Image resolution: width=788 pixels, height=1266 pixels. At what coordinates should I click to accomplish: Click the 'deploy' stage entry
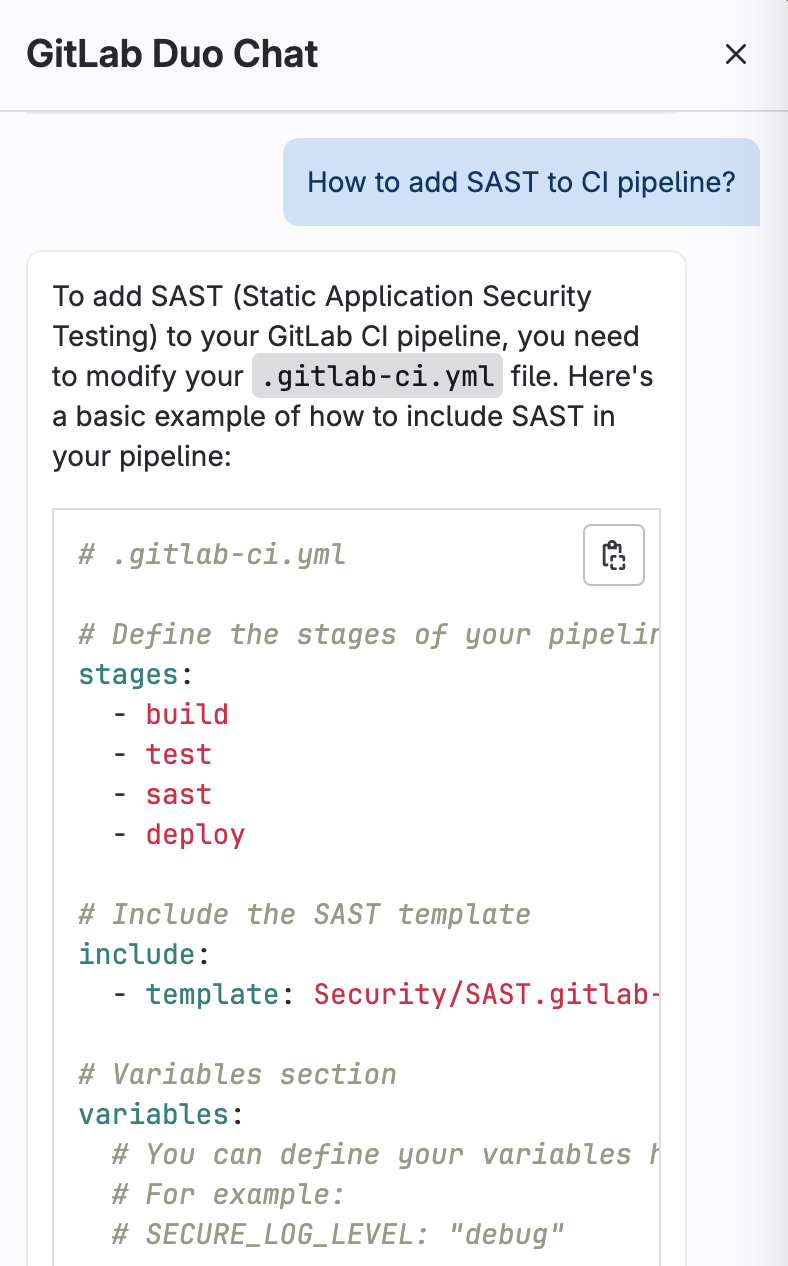point(196,834)
